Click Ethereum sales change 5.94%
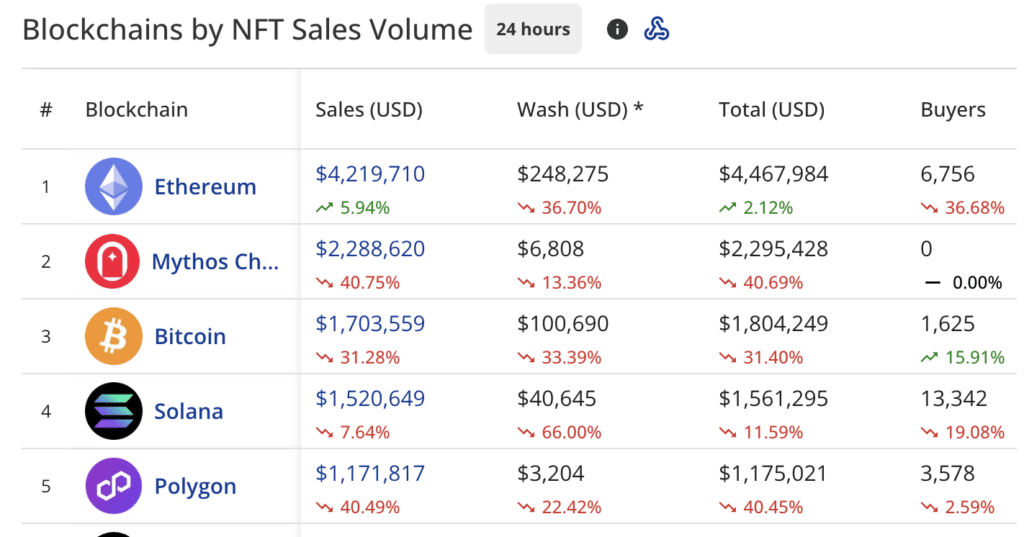Image resolution: width=1024 pixels, height=537 pixels. 353,208
